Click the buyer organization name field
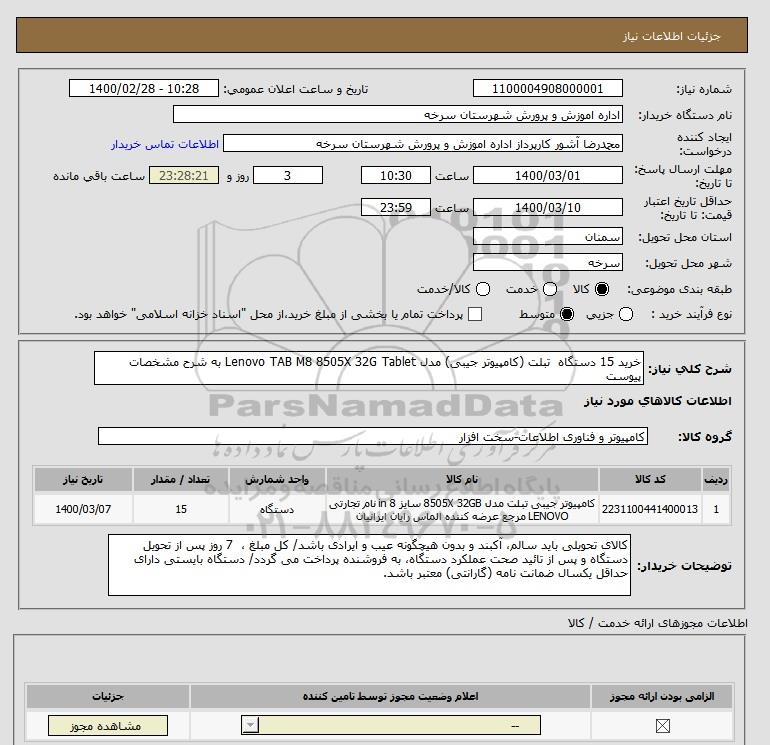The height and width of the screenshot is (745, 770). 398,114
